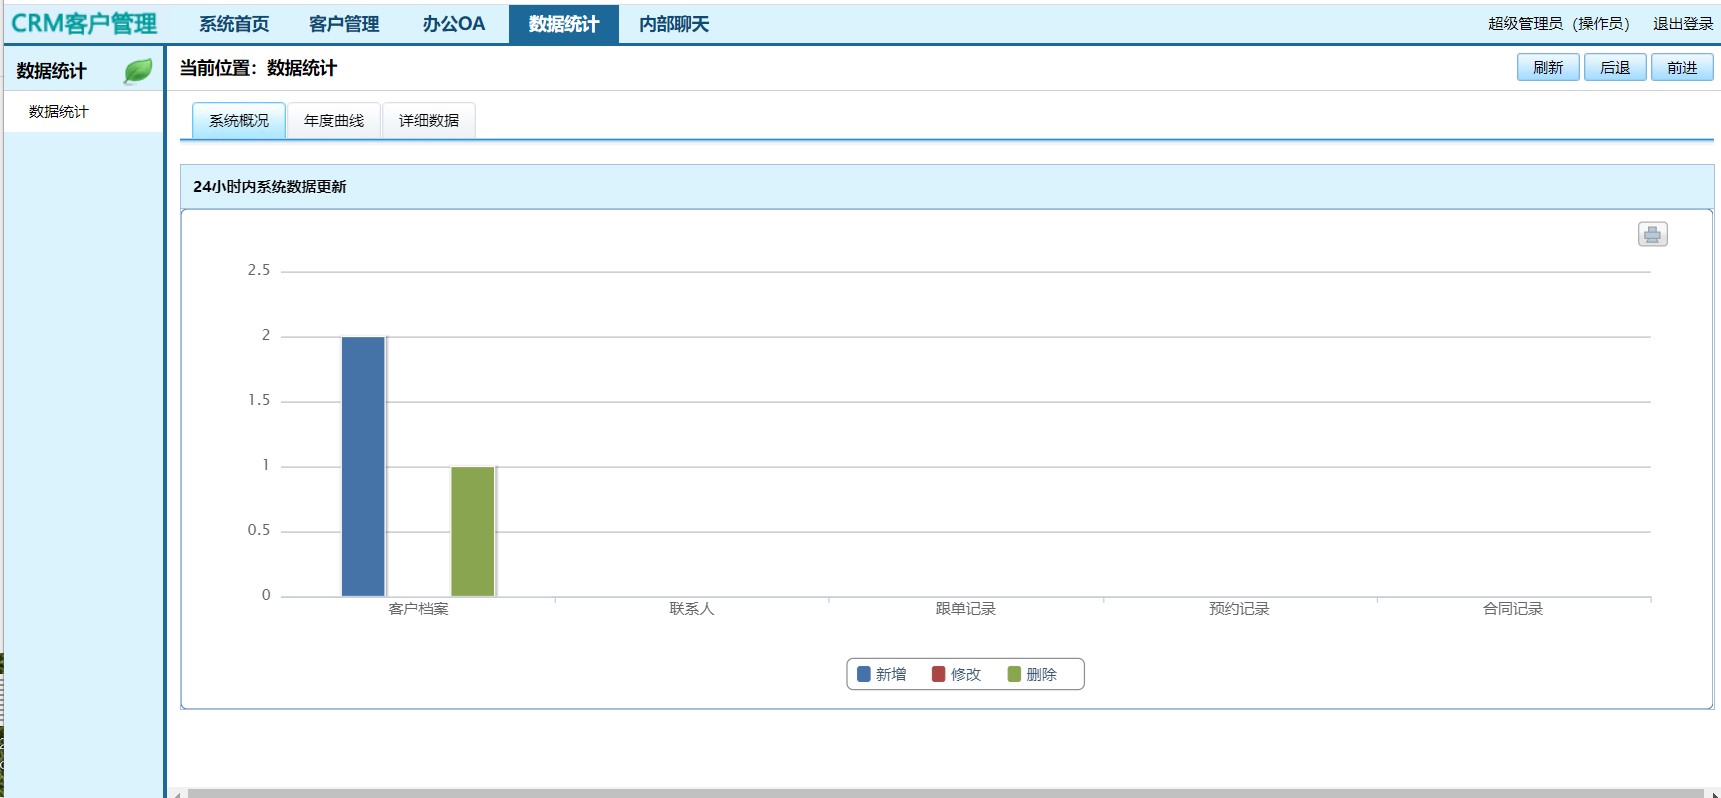
Task: Toggle the 新增 legend series
Action: 882,674
